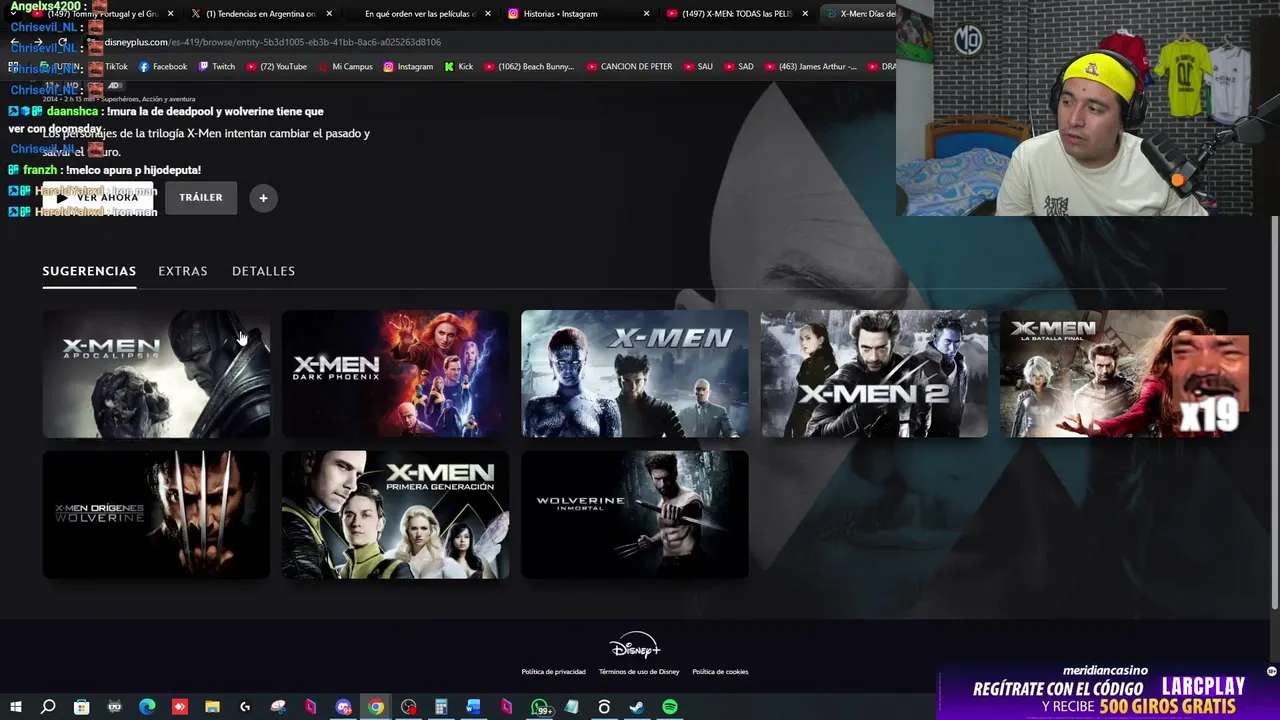Viewport: 1280px width, 720px height.
Task: Open the Facebook bookmark
Action: point(163,67)
